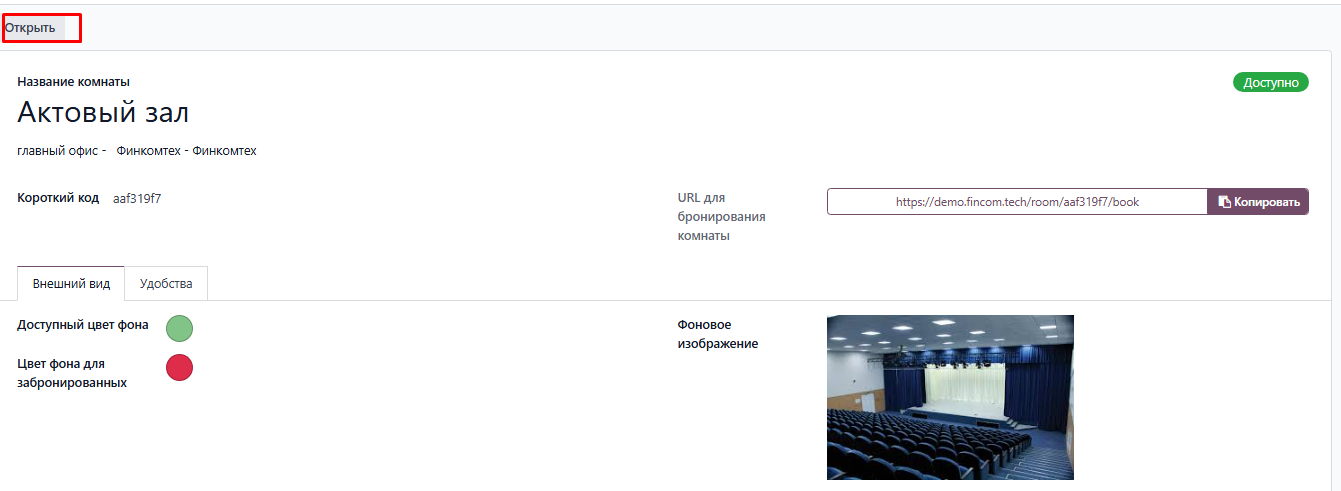The width and height of the screenshot is (1341, 491).
Task: Click the auditorium background image thumbnail
Action: tap(949, 397)
